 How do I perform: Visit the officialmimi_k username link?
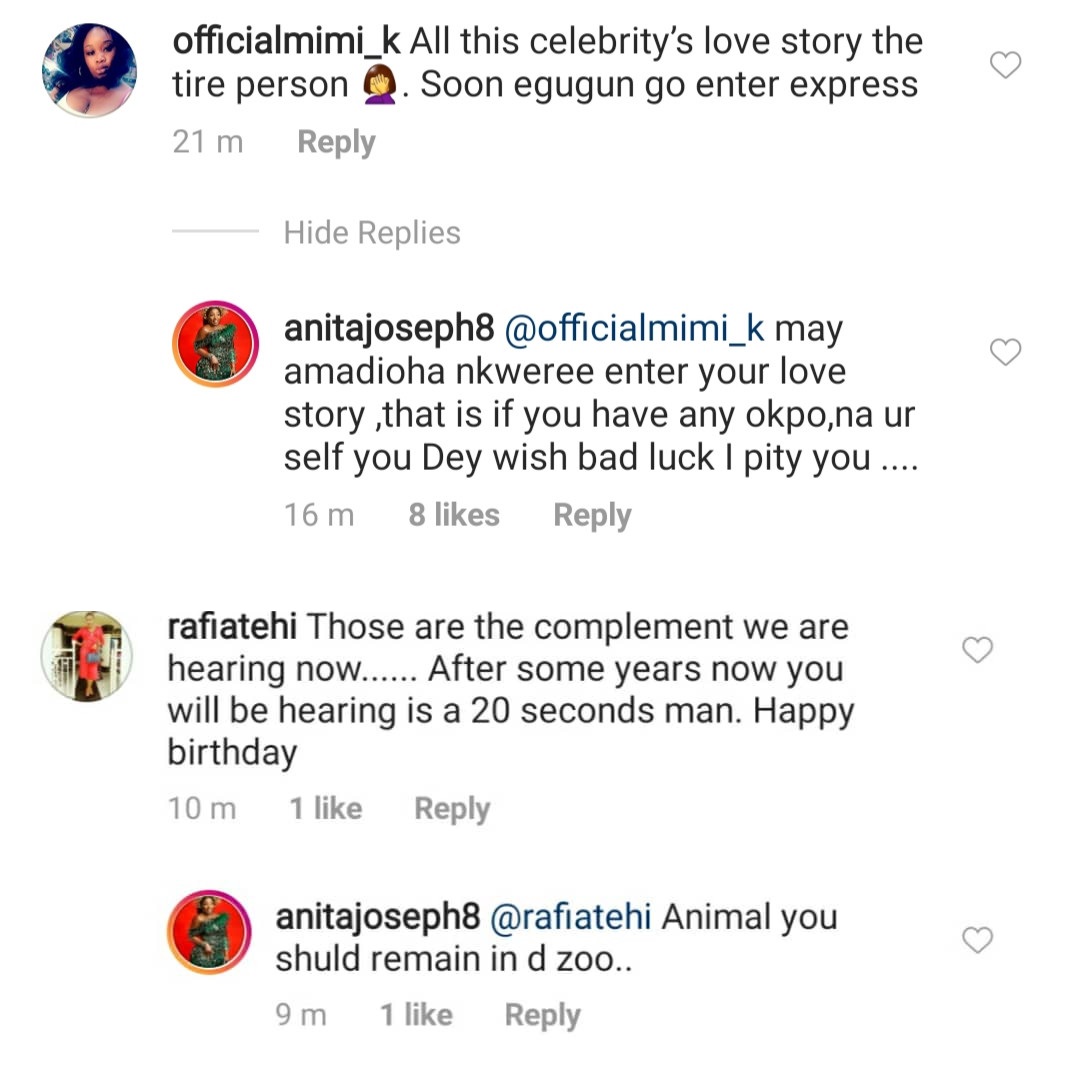tap(286, 42)
